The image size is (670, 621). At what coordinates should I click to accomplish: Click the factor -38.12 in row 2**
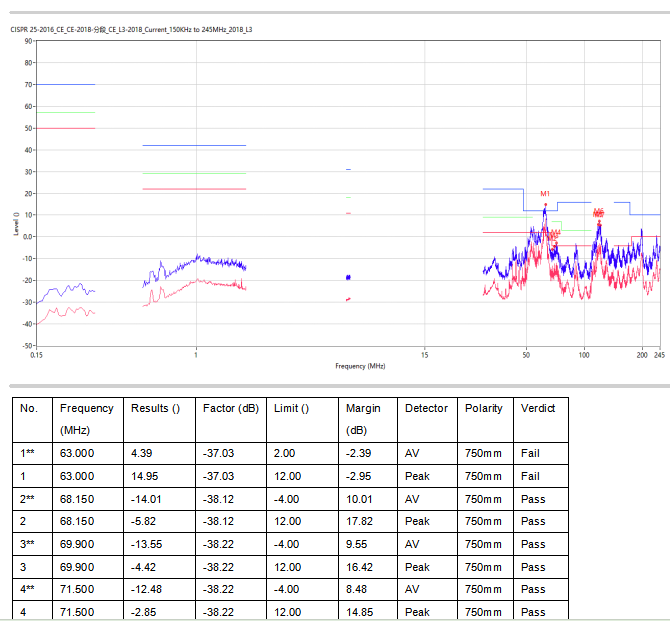218,499
